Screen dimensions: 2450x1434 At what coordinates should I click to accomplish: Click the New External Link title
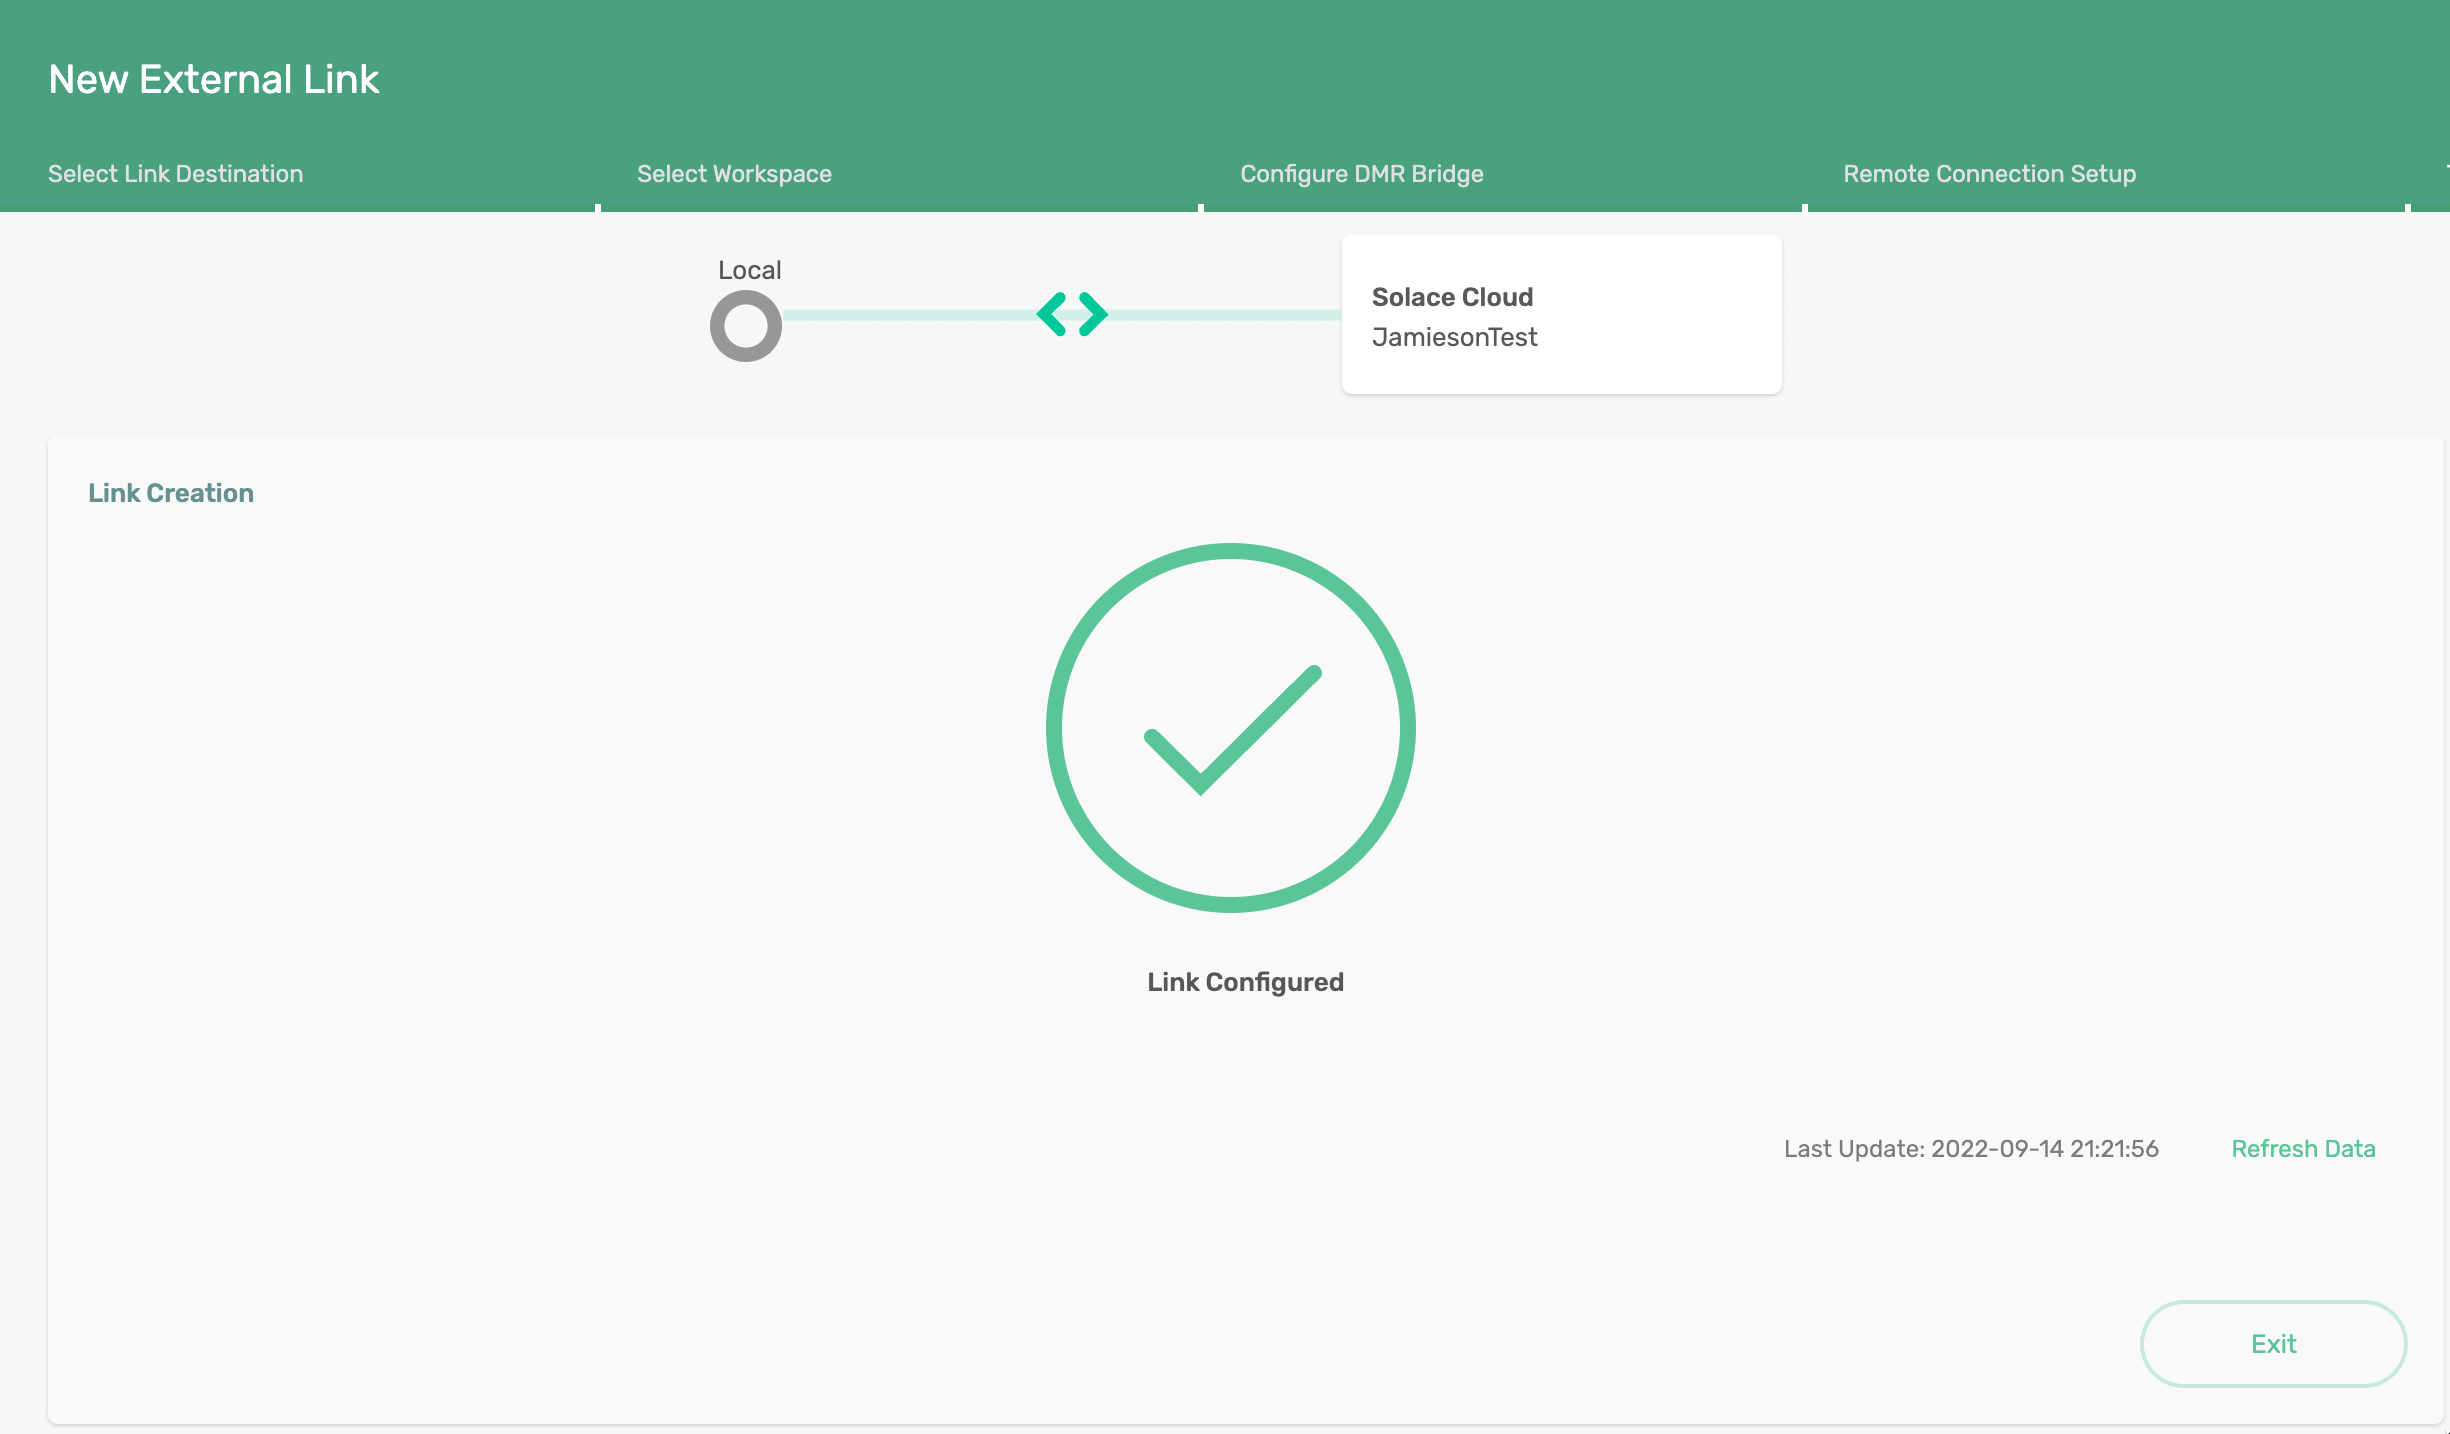tap(213, 79)
